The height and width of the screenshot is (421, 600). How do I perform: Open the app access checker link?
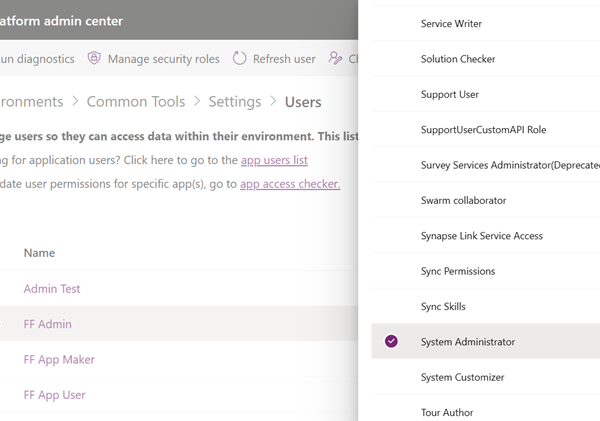[290, 184]
